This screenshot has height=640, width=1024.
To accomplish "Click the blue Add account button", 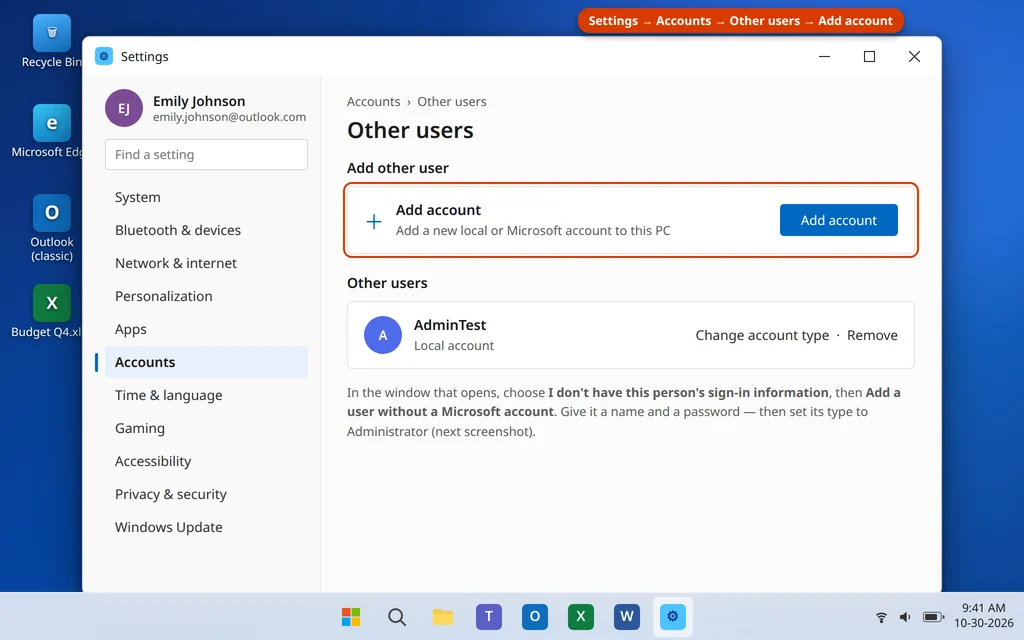I will [839, 220].
